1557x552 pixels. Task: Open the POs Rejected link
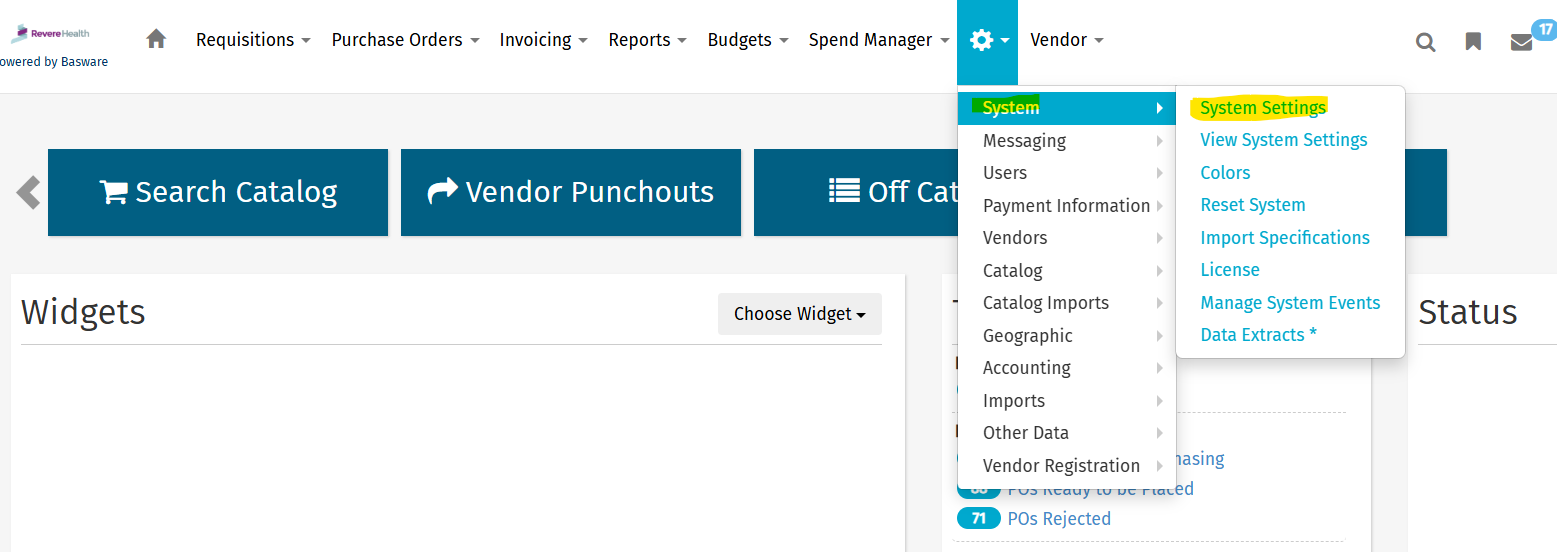point(1058,519)
